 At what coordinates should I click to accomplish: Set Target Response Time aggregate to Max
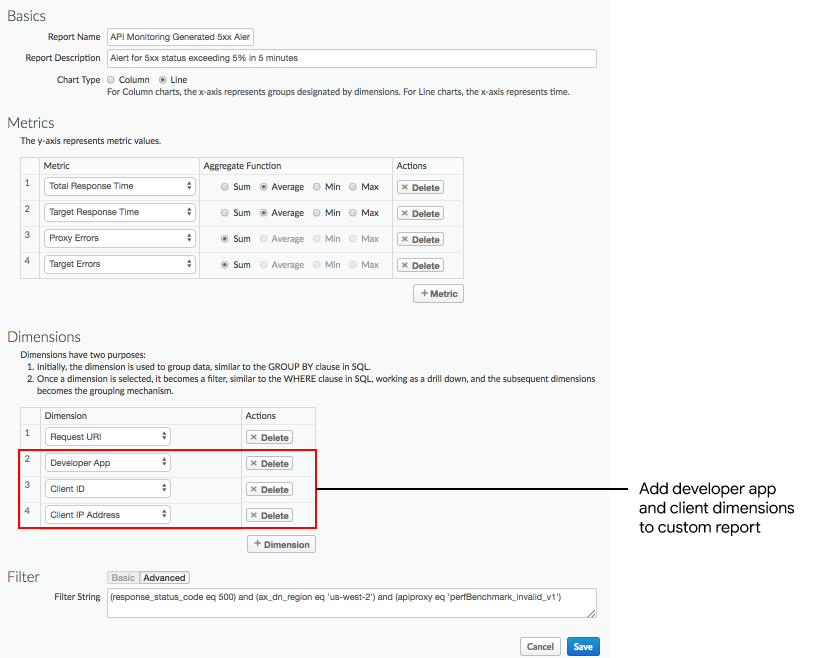[353, 213]
